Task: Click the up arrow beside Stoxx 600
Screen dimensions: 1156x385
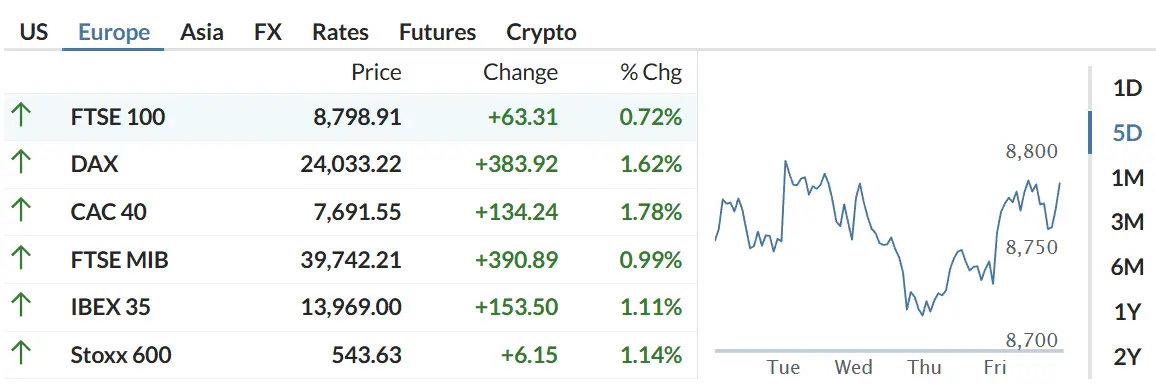Action: 21,354
